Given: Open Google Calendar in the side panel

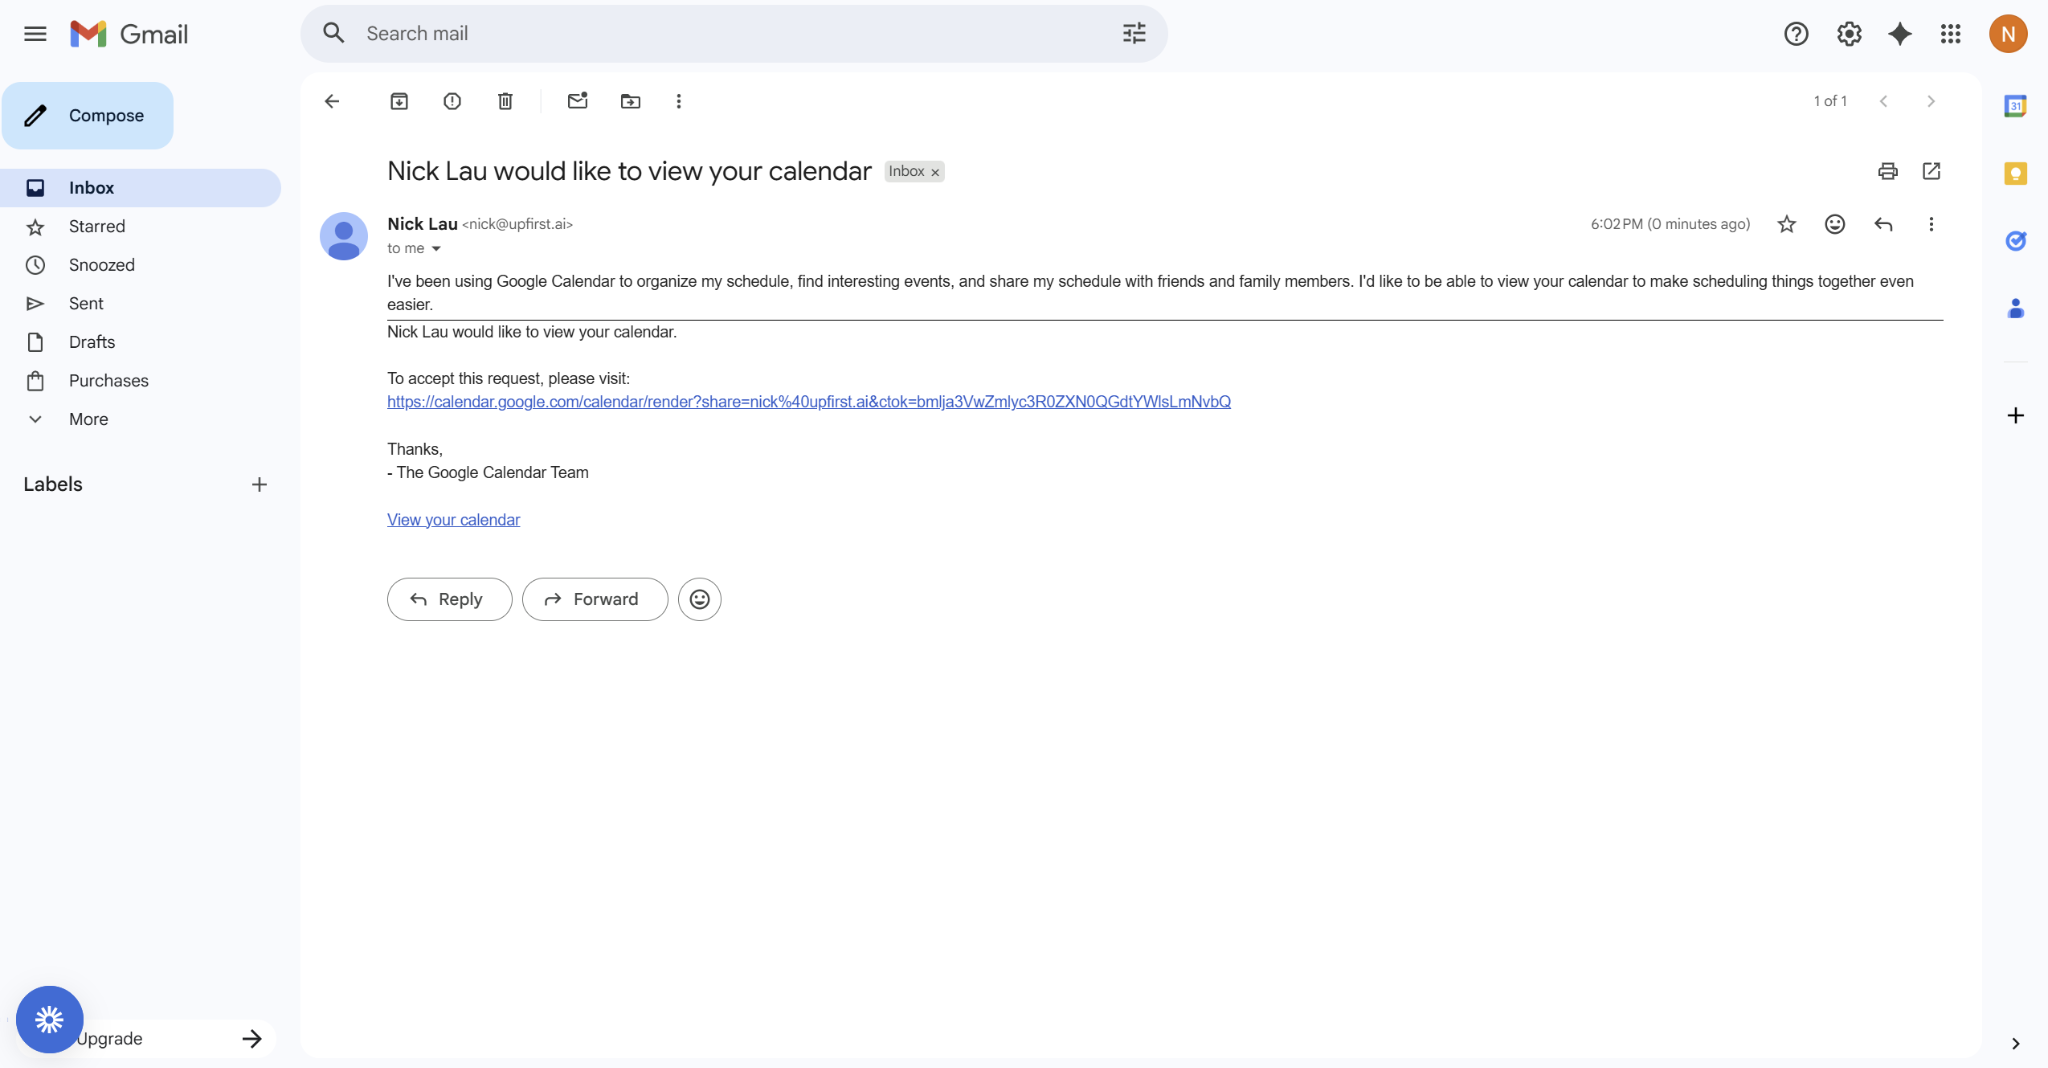Looking at the screenshot, I should (2015, 105).
